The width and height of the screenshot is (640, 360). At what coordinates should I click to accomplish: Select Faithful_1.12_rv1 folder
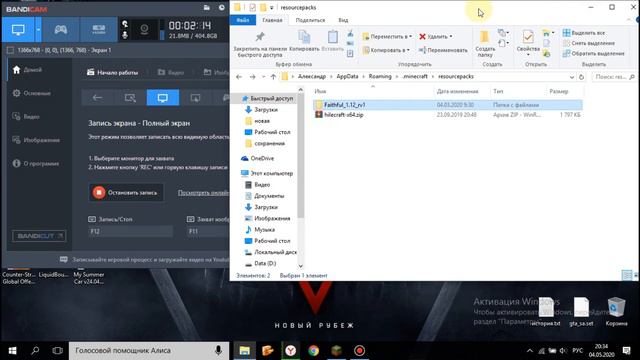click(448, 105)
